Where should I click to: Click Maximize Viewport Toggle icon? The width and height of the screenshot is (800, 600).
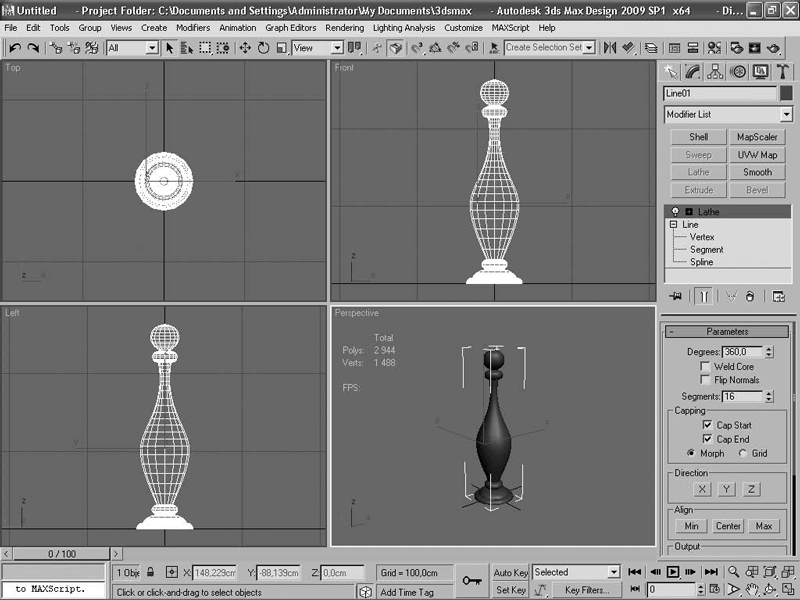coord(788,589)
